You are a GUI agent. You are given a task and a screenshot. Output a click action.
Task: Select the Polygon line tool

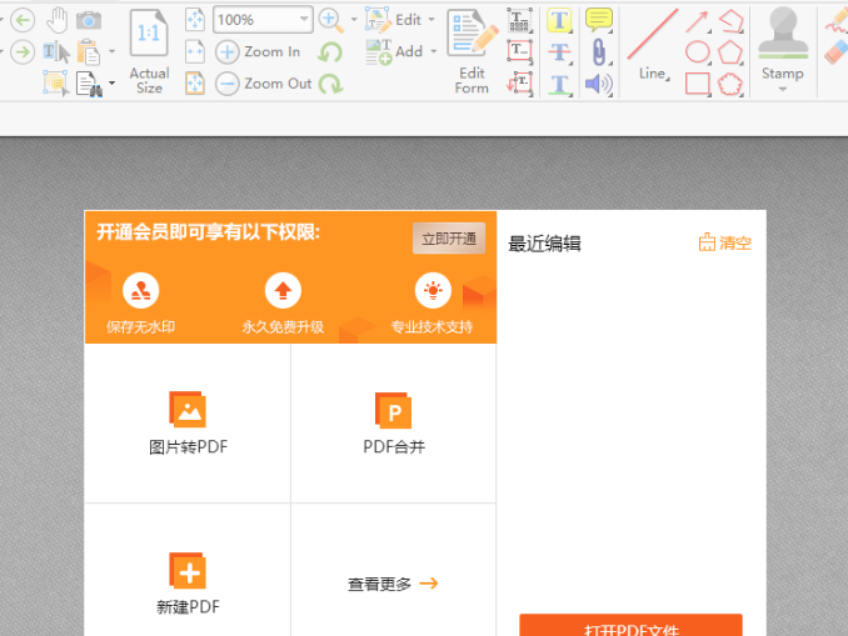click(x=731, y=21)
